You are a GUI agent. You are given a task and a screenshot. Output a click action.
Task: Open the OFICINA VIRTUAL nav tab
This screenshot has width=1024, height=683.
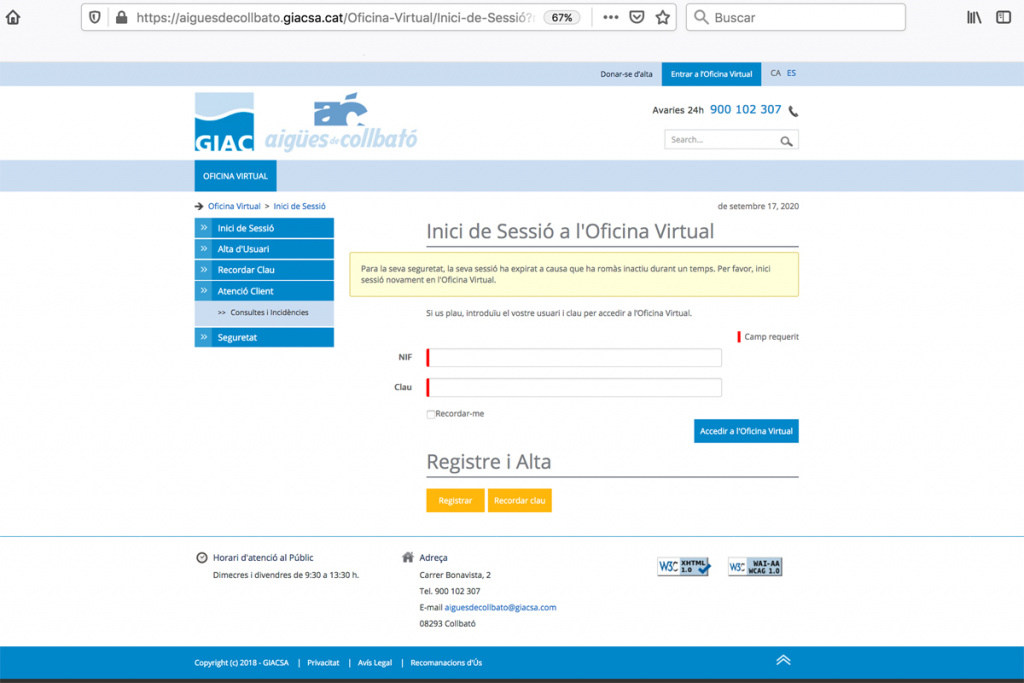point(235,176)
